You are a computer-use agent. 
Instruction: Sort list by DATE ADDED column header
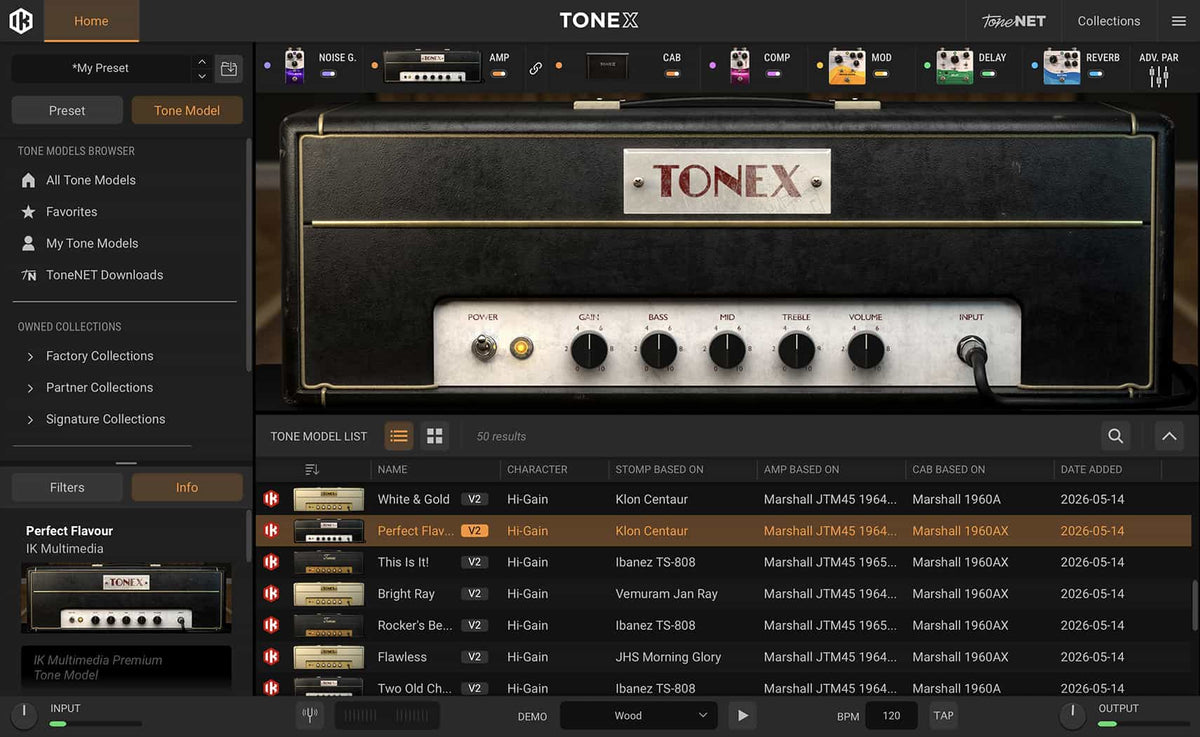[x=1091, y=469]
